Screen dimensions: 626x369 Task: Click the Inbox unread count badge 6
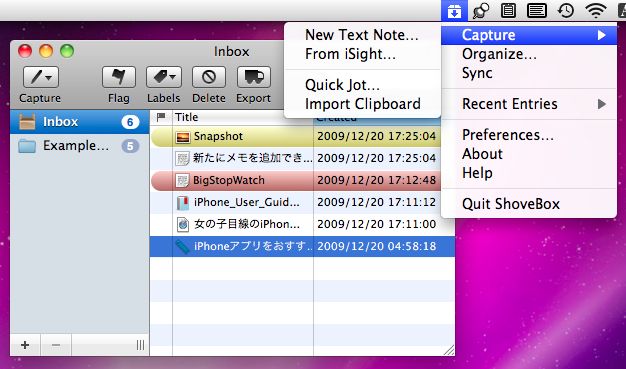pos(130,122)
